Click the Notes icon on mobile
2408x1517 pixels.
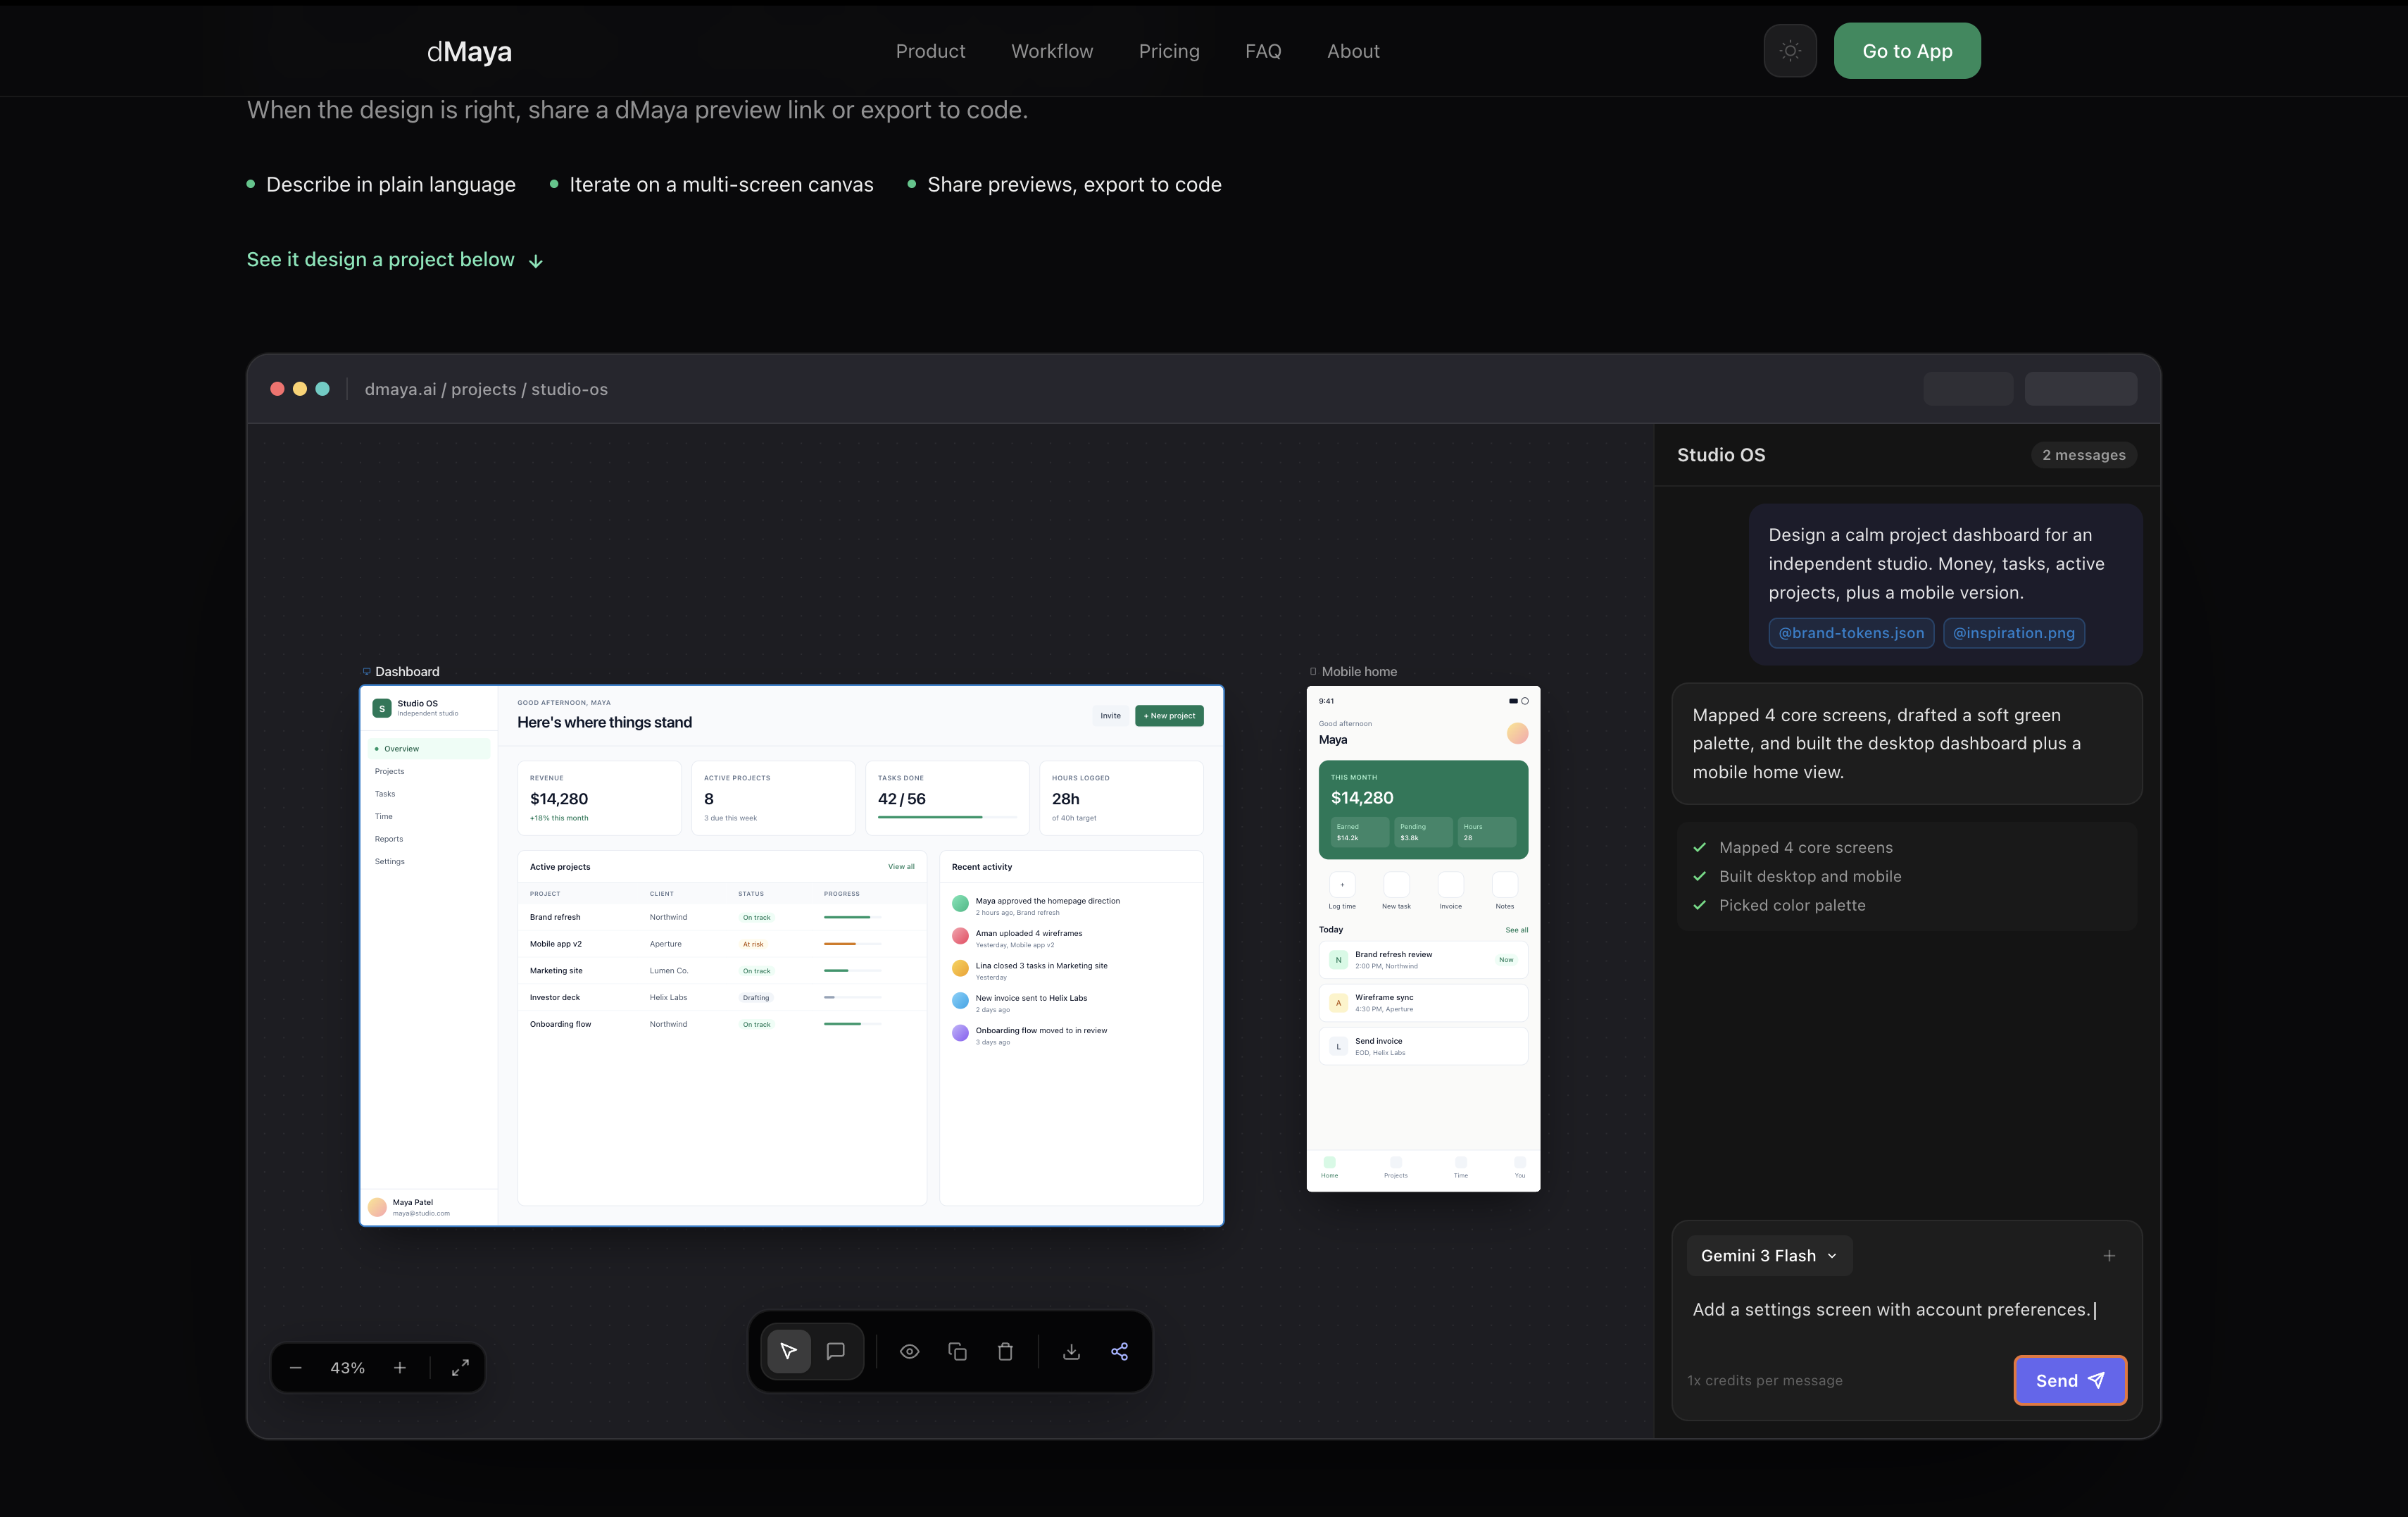pyautogui.click(x=1504, y=885)
